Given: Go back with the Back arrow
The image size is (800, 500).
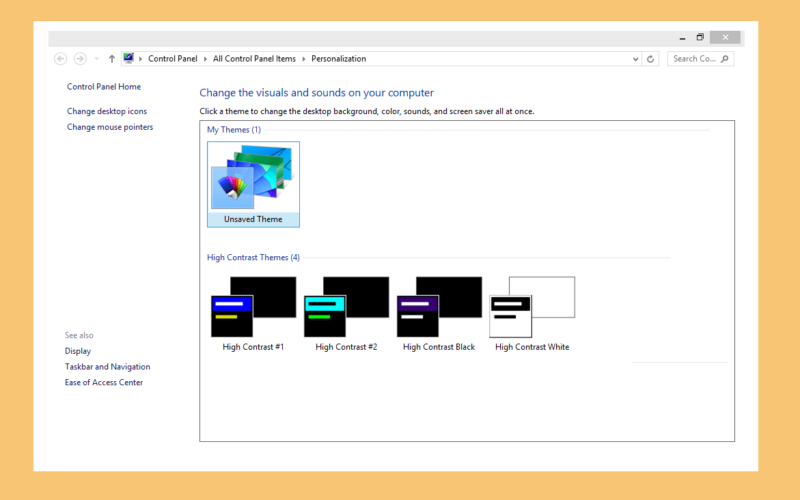Looking at the screenshot, I should point(60,59).
